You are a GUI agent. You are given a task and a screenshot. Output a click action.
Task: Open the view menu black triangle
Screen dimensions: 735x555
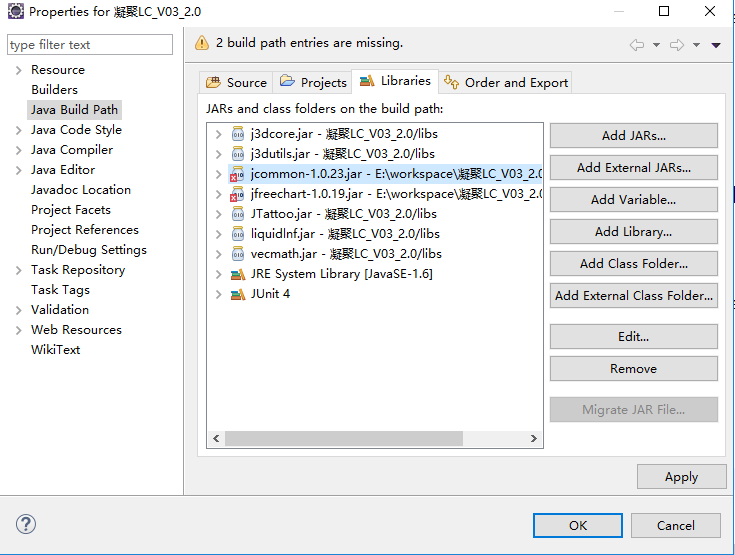pyautogui.click(x=716, y=45)
